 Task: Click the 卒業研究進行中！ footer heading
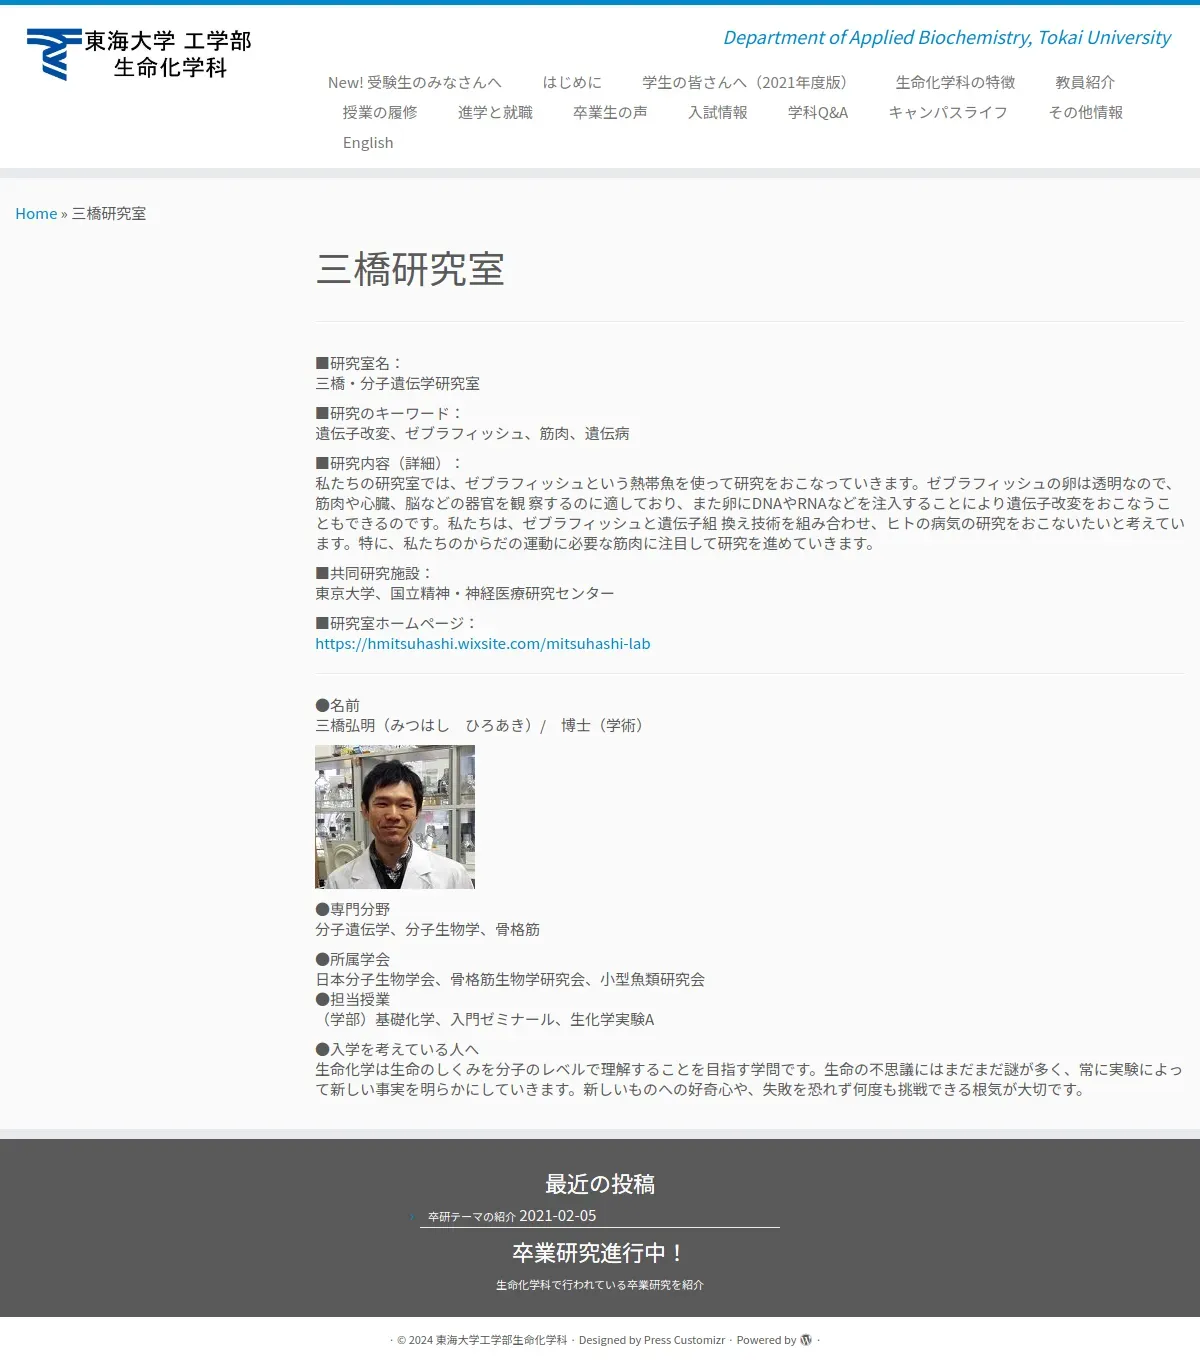600,1254
